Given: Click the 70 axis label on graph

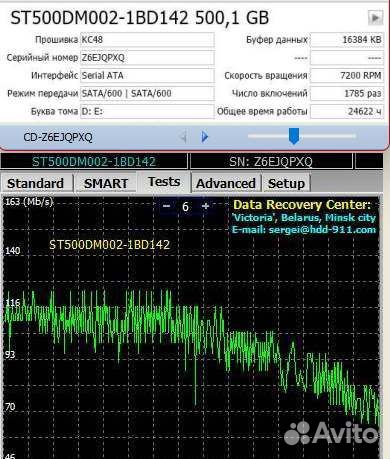Looking at the screenshot, I should 10,407.
